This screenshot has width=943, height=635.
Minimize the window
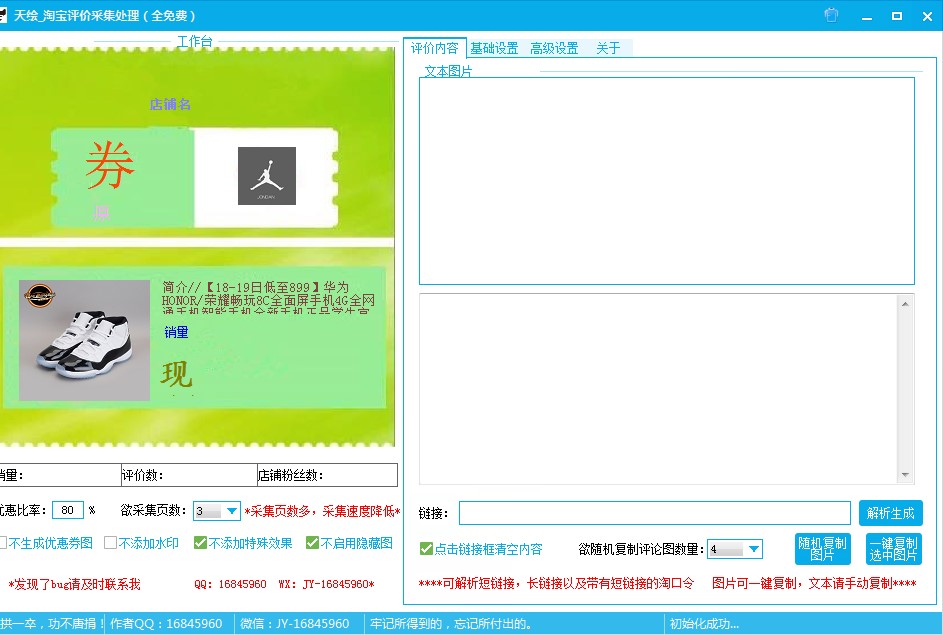(867, 16)
